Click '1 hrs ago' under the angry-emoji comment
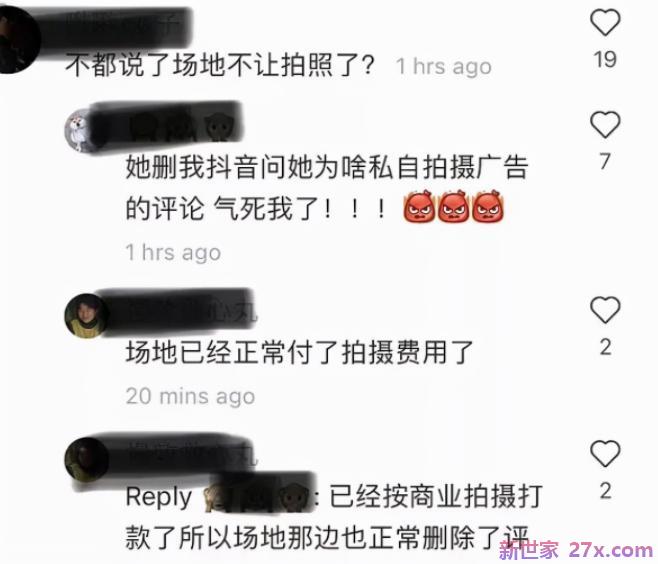658x564 pixels. pos(173,253)
